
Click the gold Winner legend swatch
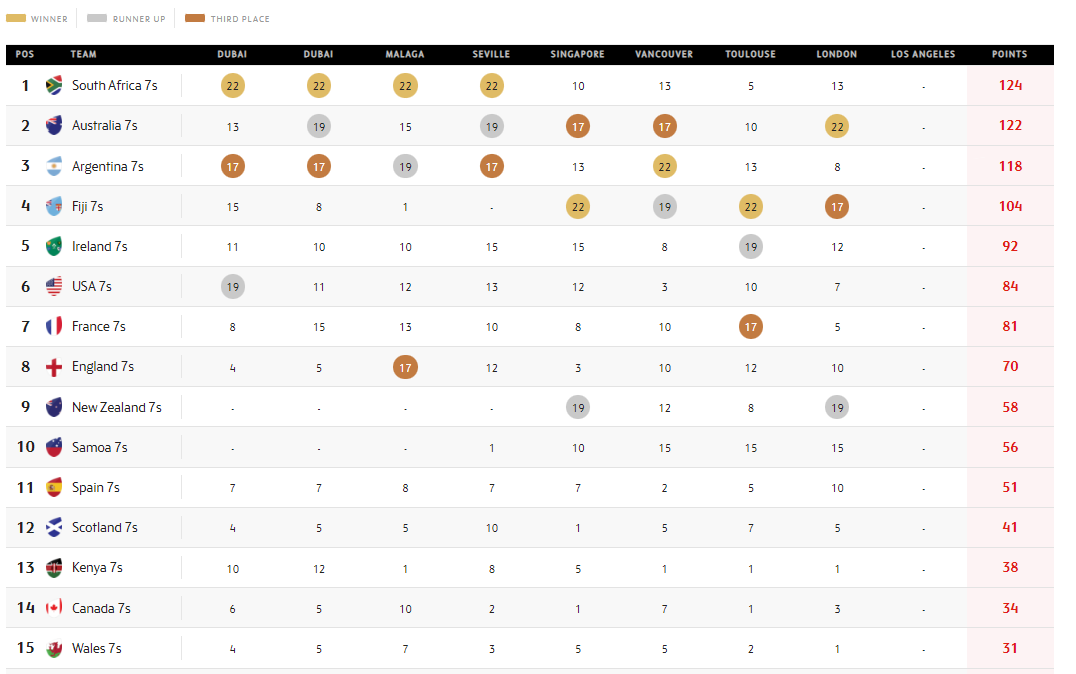(x=17, y=18)
